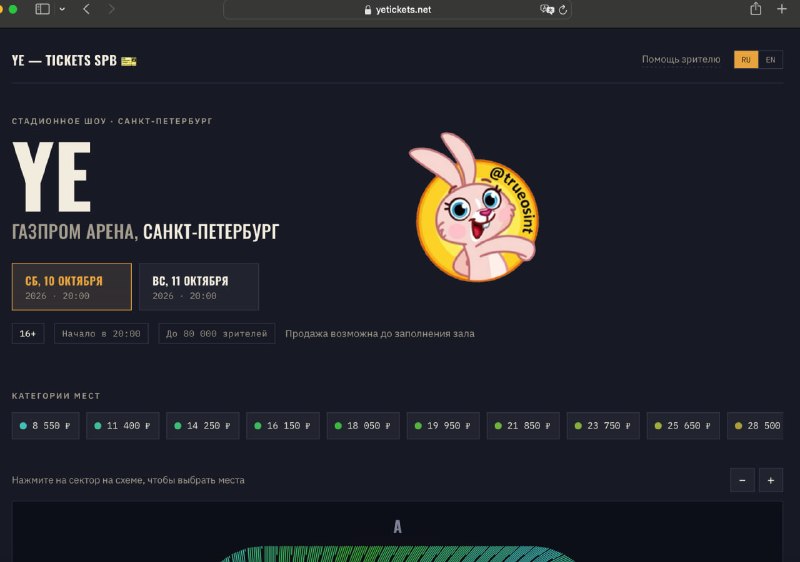Screen dimensions: 800x562
Task: Open Помощь зрителю help link
Action: point(681,60)
